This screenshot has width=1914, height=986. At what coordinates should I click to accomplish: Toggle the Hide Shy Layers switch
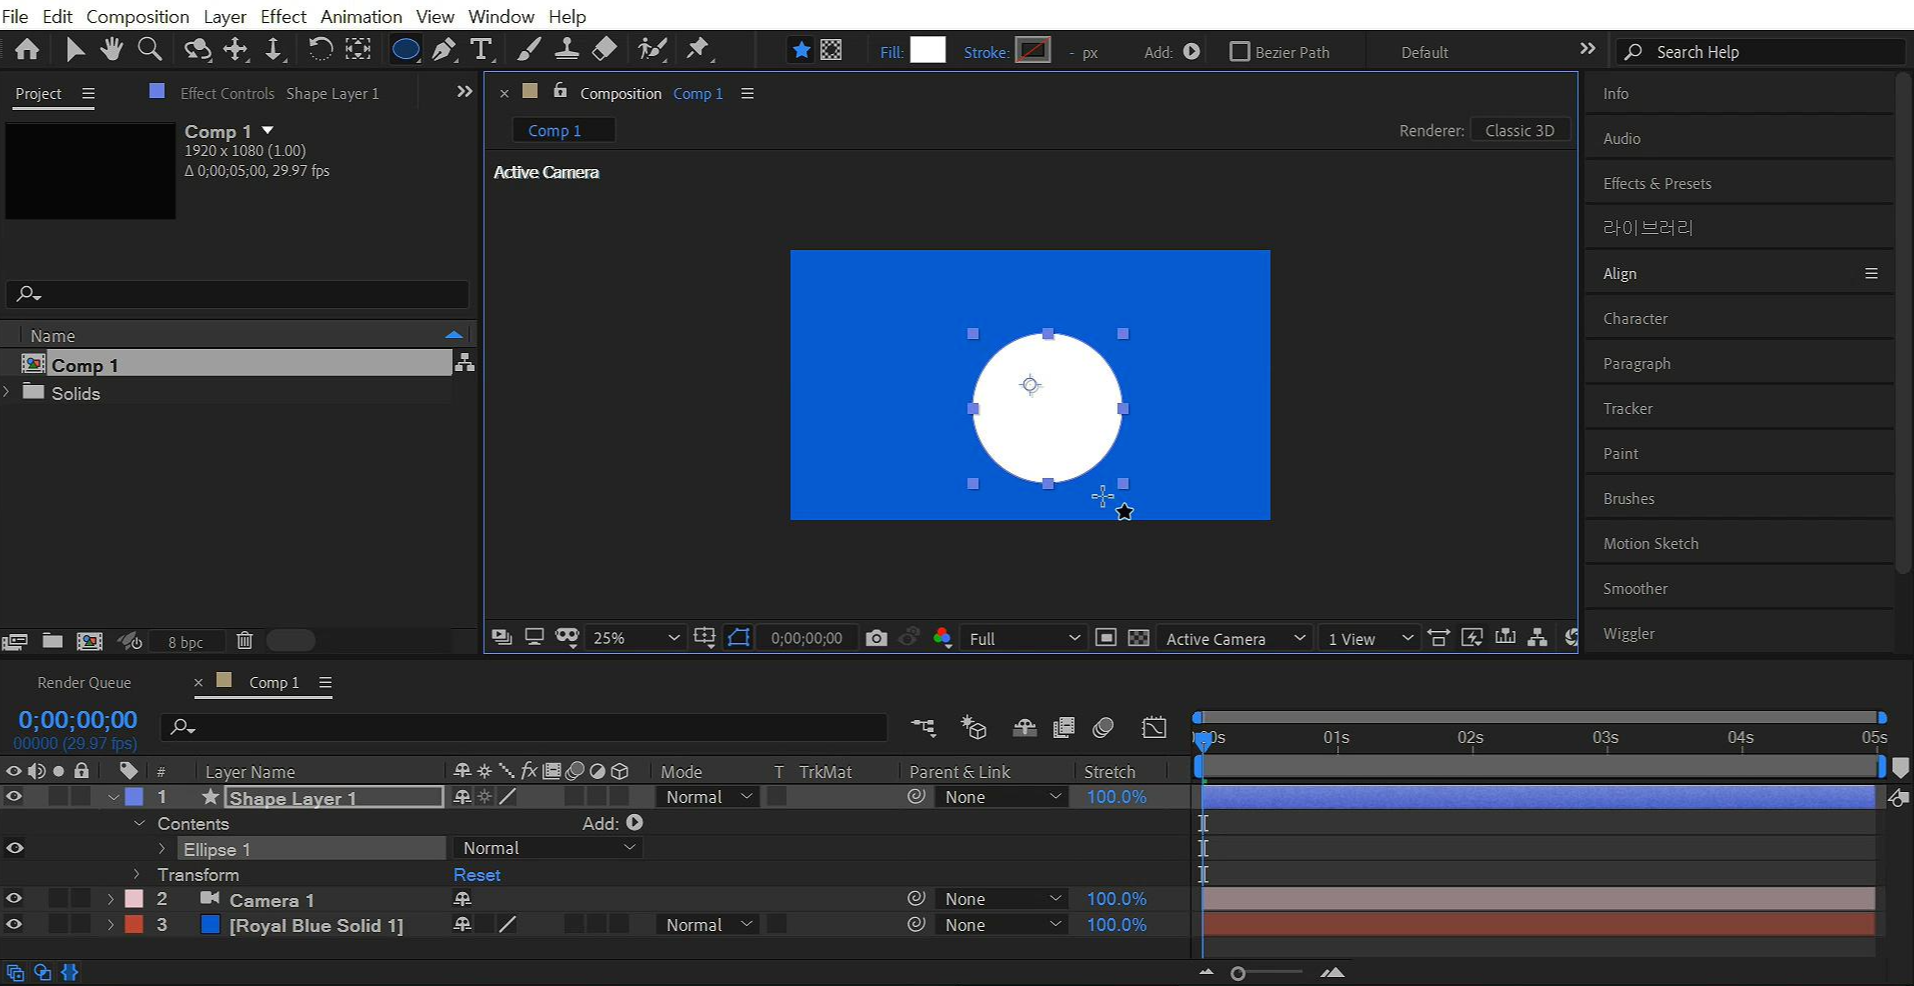coord(1024,728)
